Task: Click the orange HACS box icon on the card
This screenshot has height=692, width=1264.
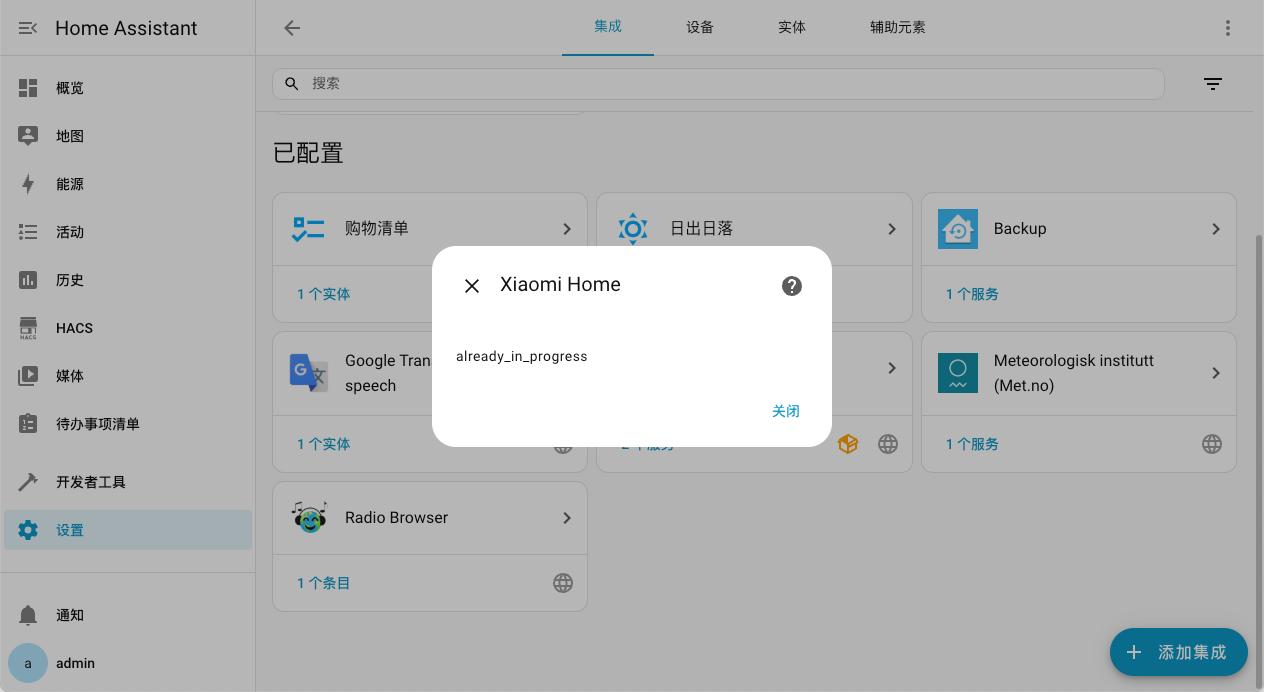Action: pos(848,443)
